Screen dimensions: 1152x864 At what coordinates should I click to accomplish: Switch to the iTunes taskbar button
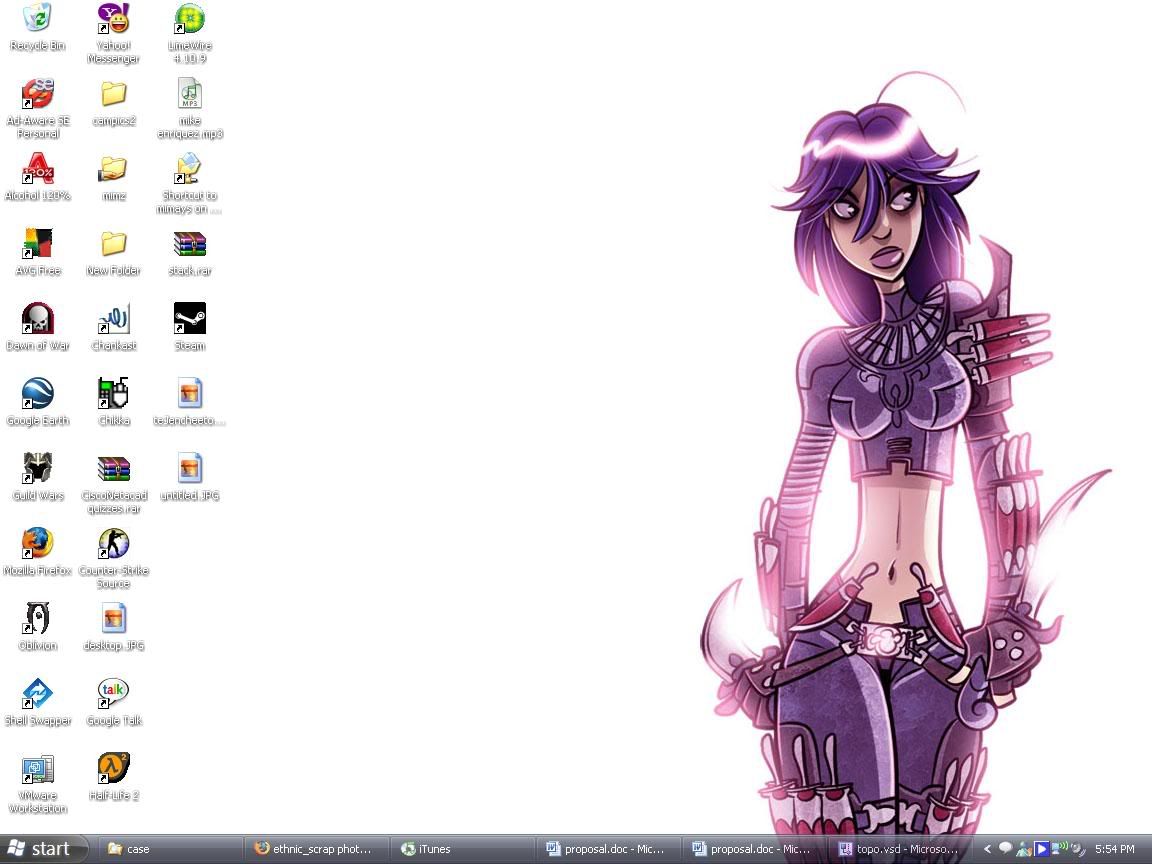click(x=462, y=849)
